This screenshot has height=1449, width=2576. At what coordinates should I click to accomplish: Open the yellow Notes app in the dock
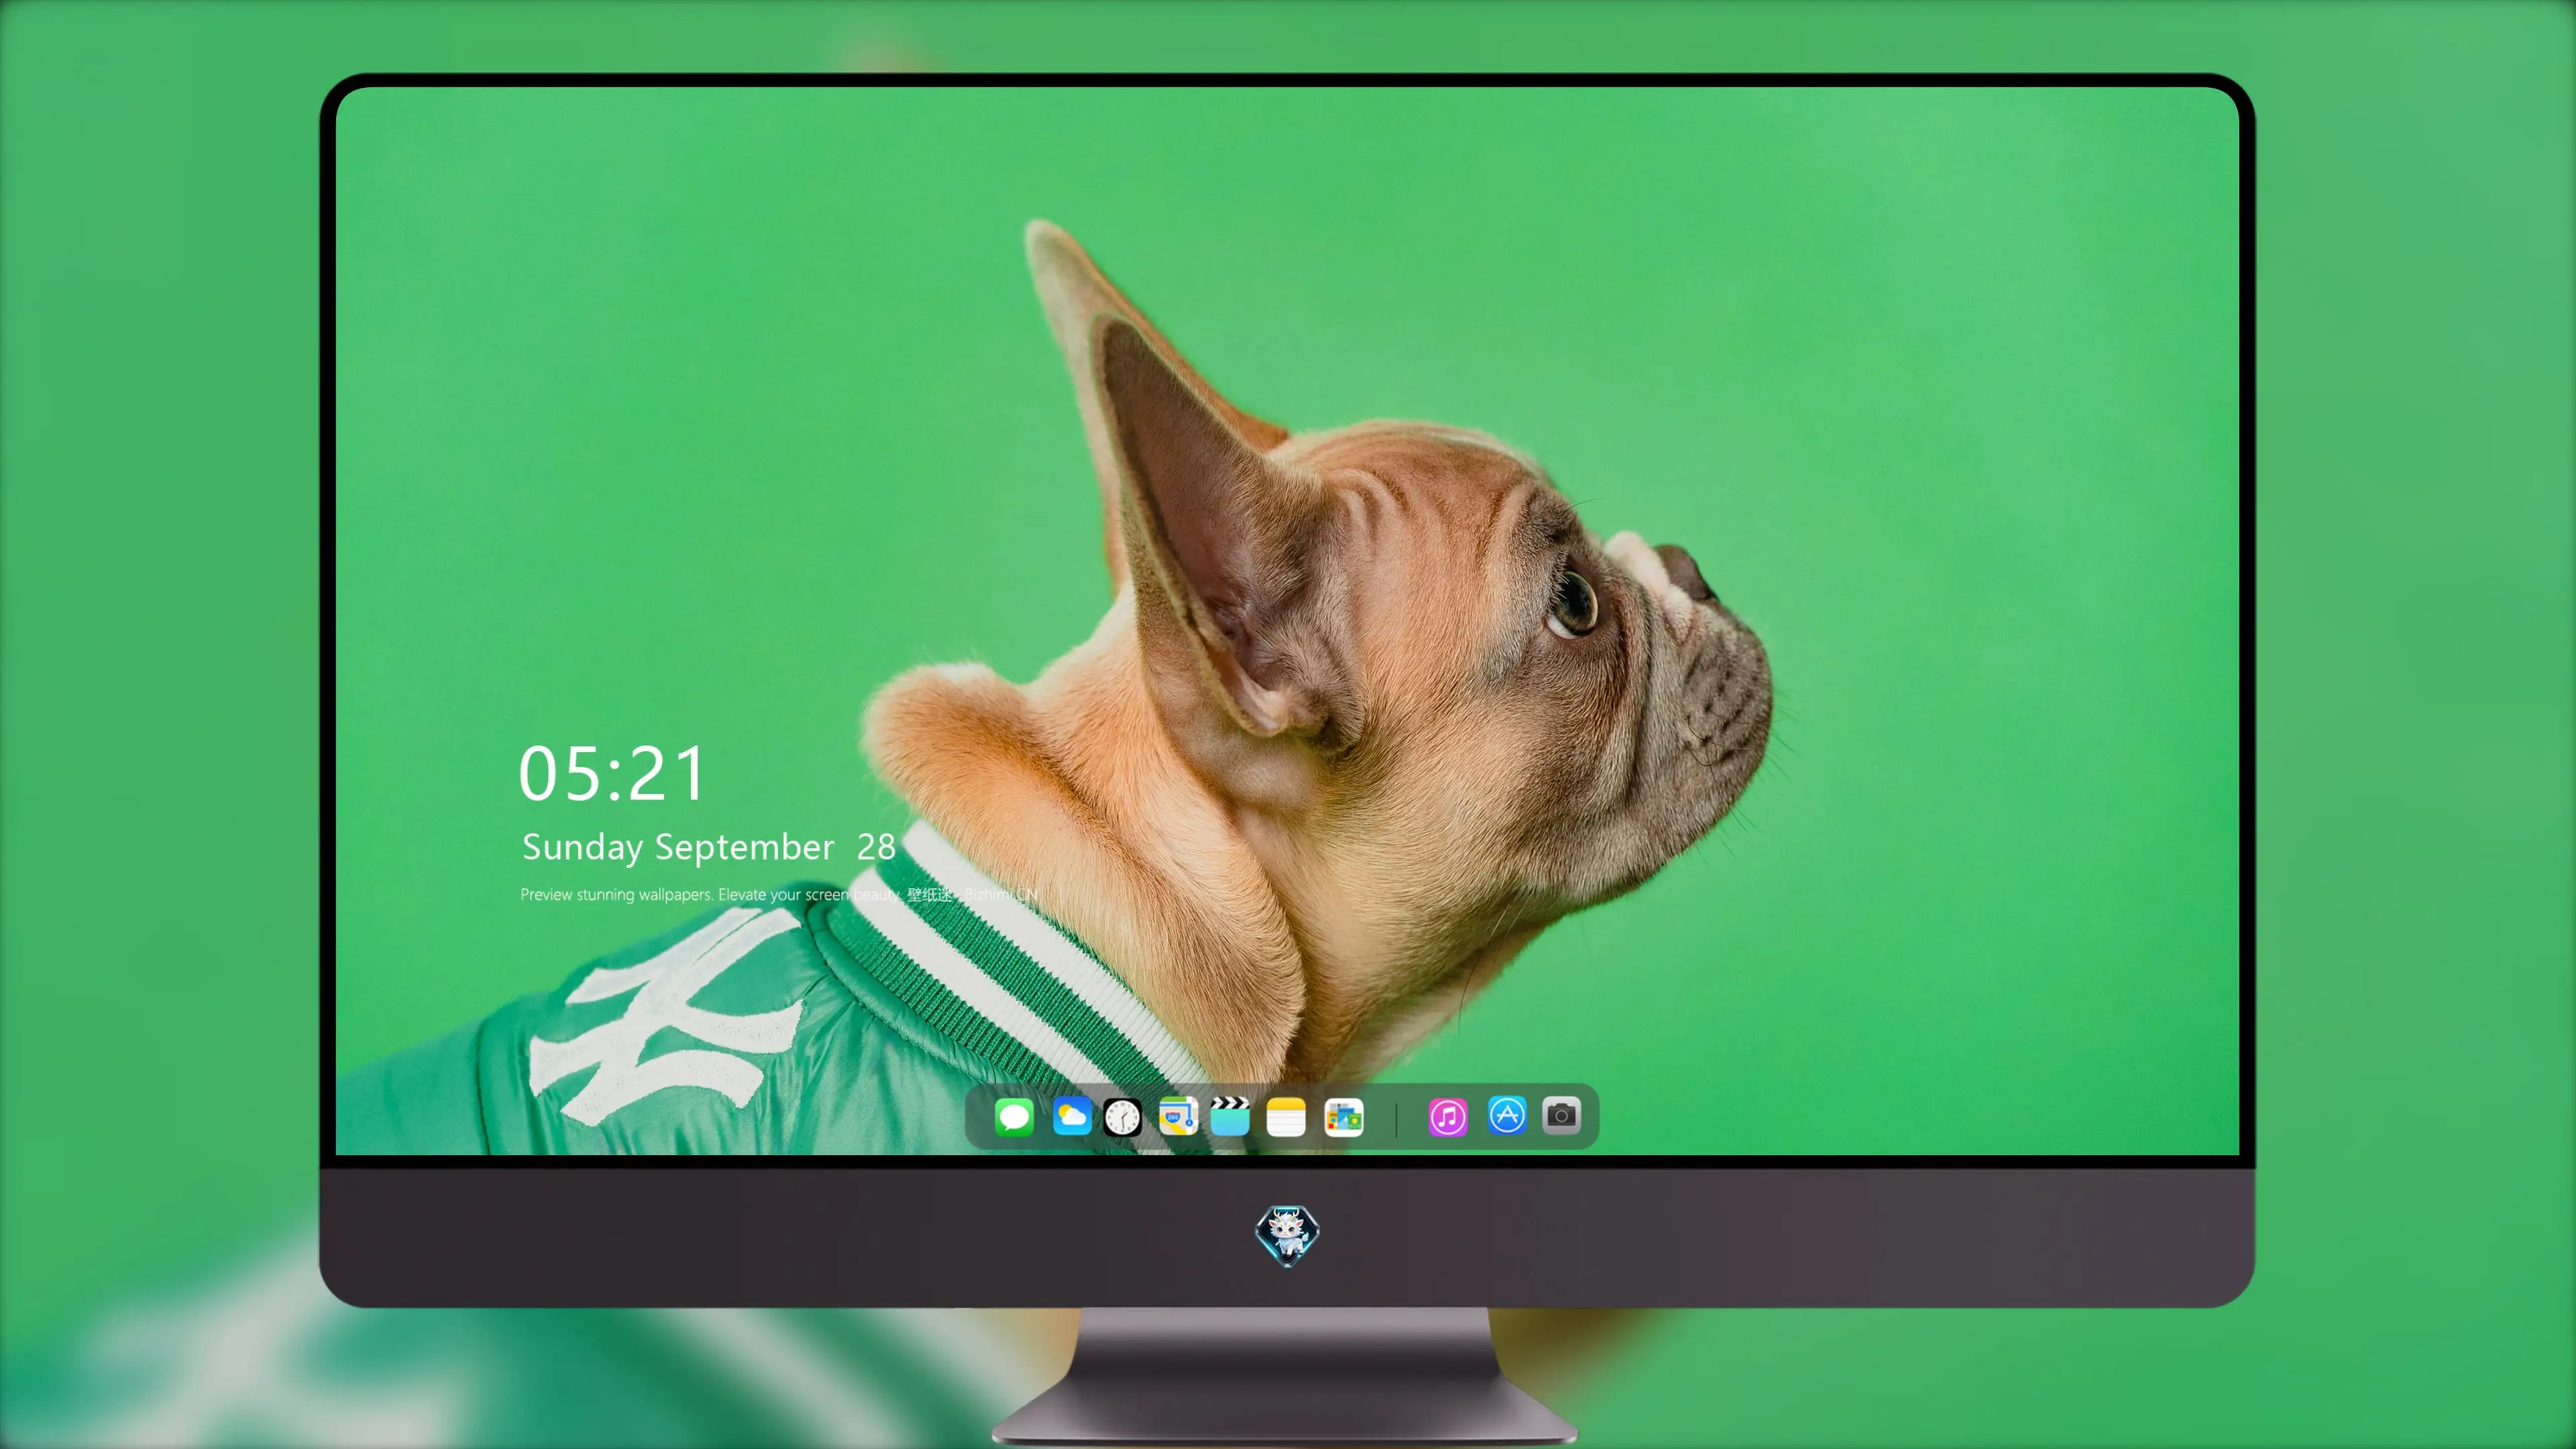[1286, 1117]
